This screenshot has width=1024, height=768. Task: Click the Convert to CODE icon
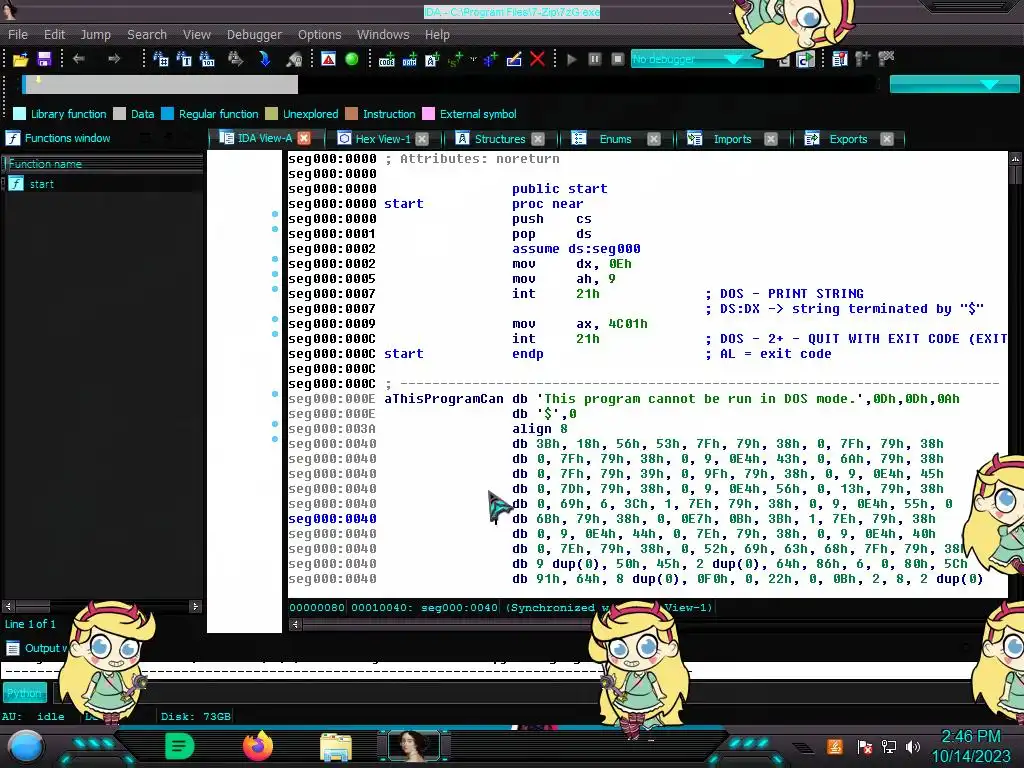[387, 59]
